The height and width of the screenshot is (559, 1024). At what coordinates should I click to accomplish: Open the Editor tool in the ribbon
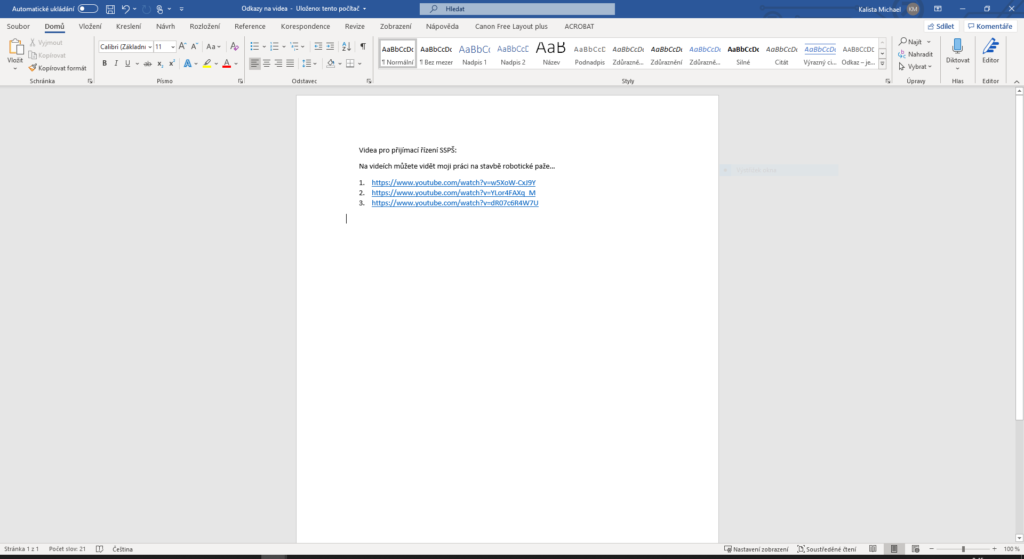[x=990, y=52]
